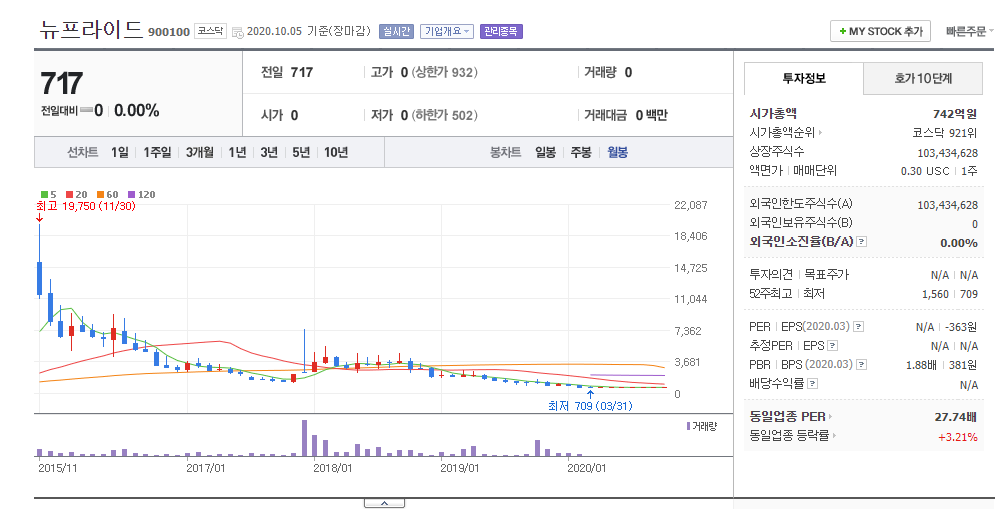Viewport: 1003px width, 509px height.
Task: Open the 실시간 real-time badge
Action: 397,31
